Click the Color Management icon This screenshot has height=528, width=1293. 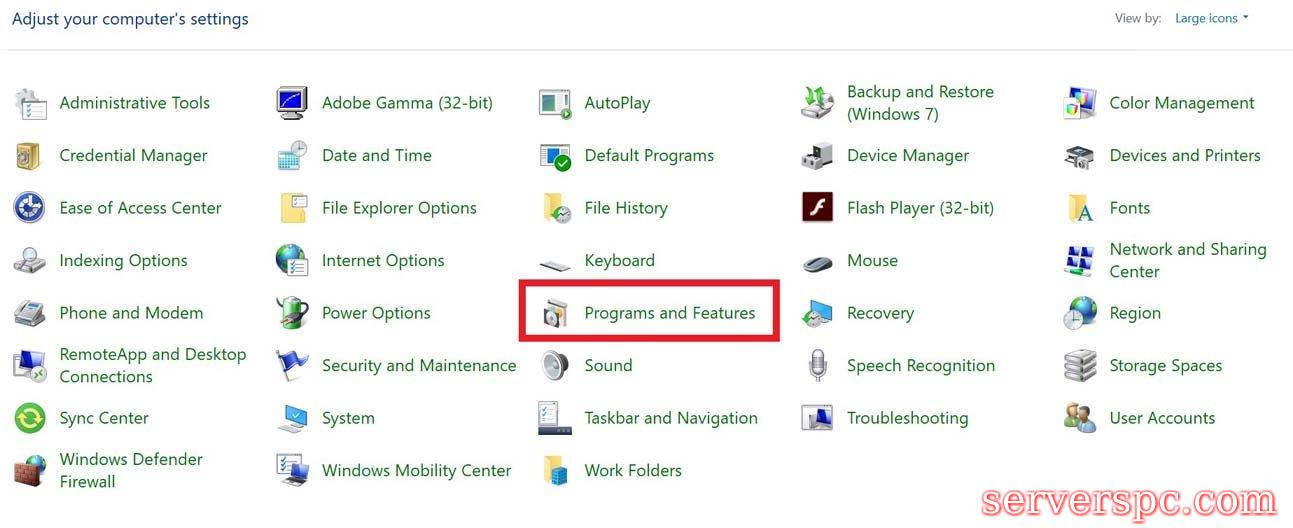1080,103
